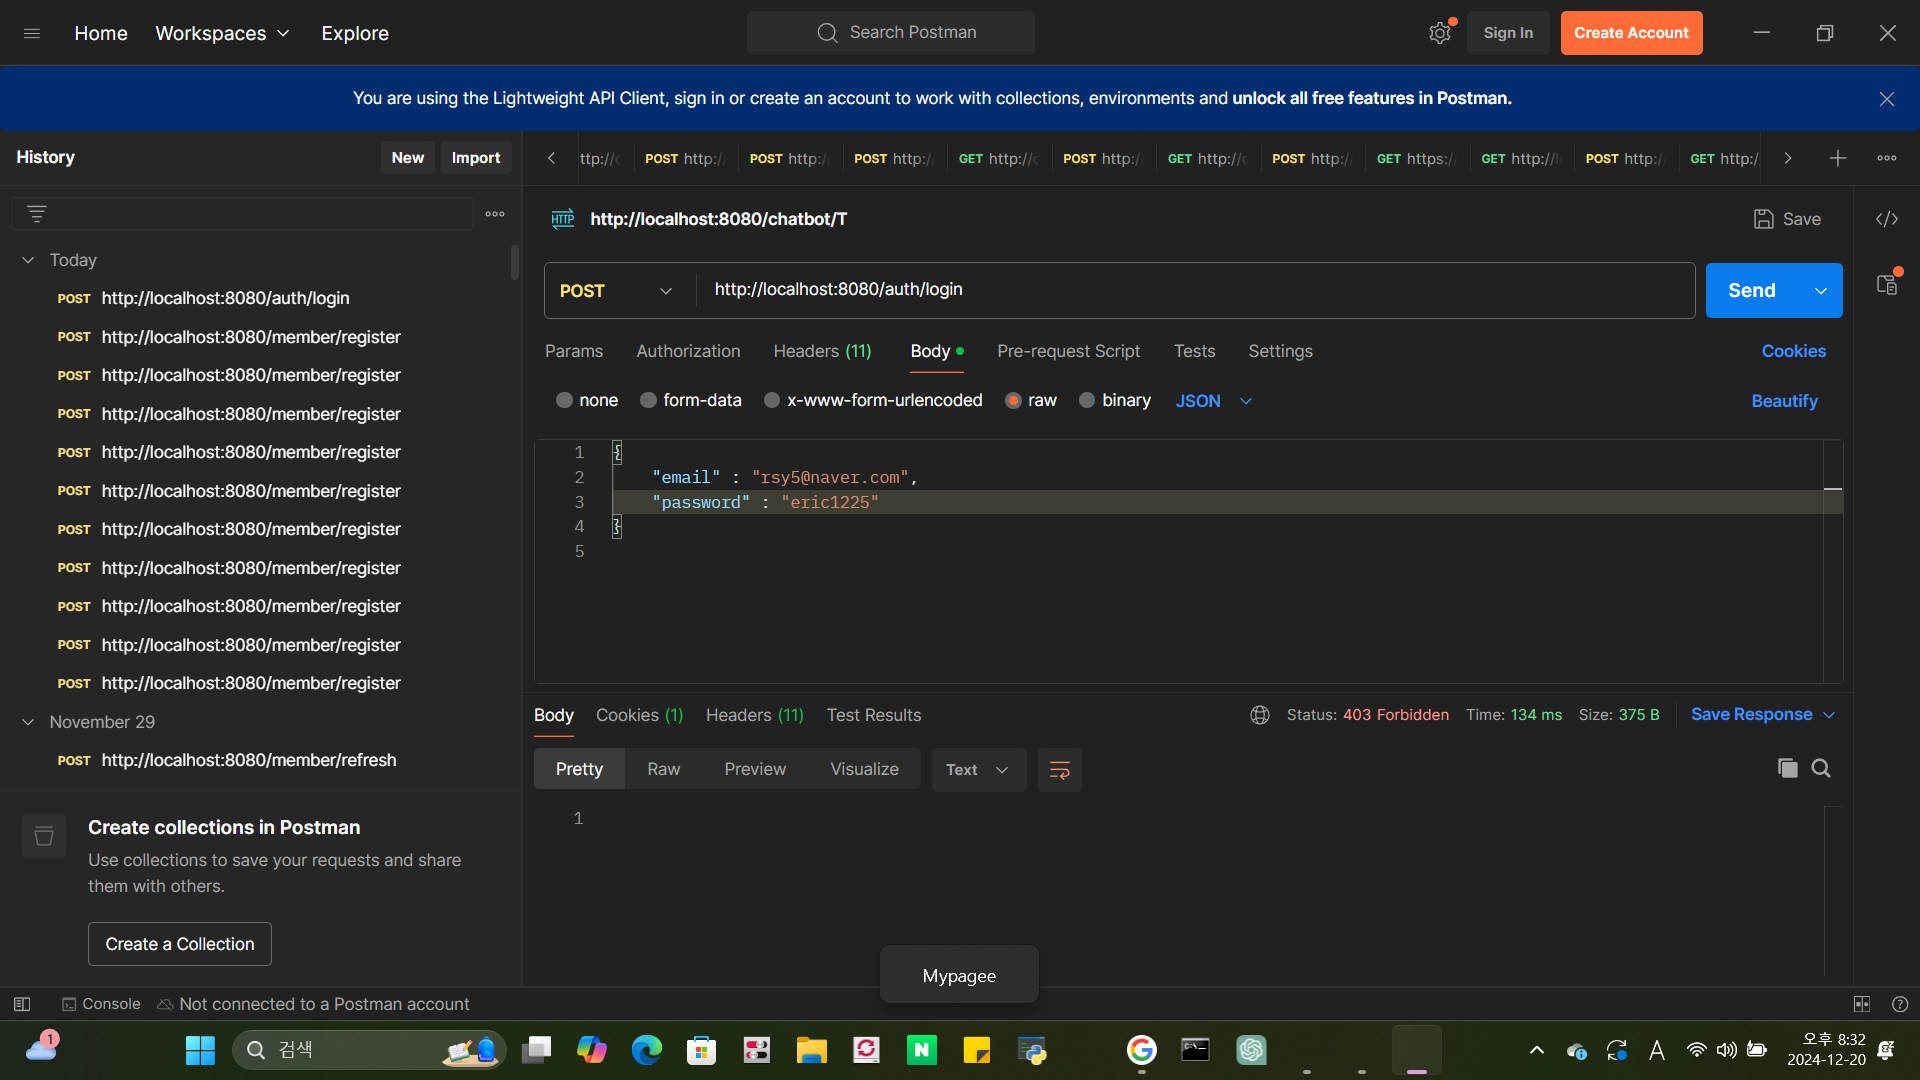The width and height of the screenshot is (1920, 1080).
Task: Add a new request tab with plus icon
Action: point(1838,158)
